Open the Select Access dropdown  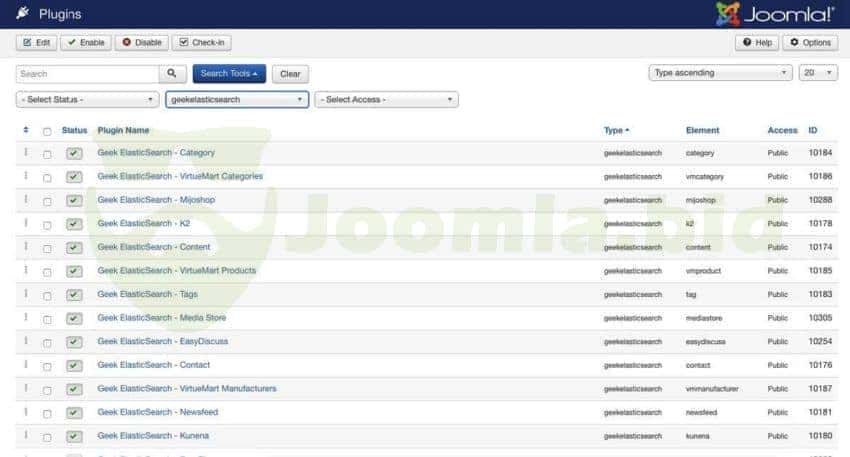point(387,100)
